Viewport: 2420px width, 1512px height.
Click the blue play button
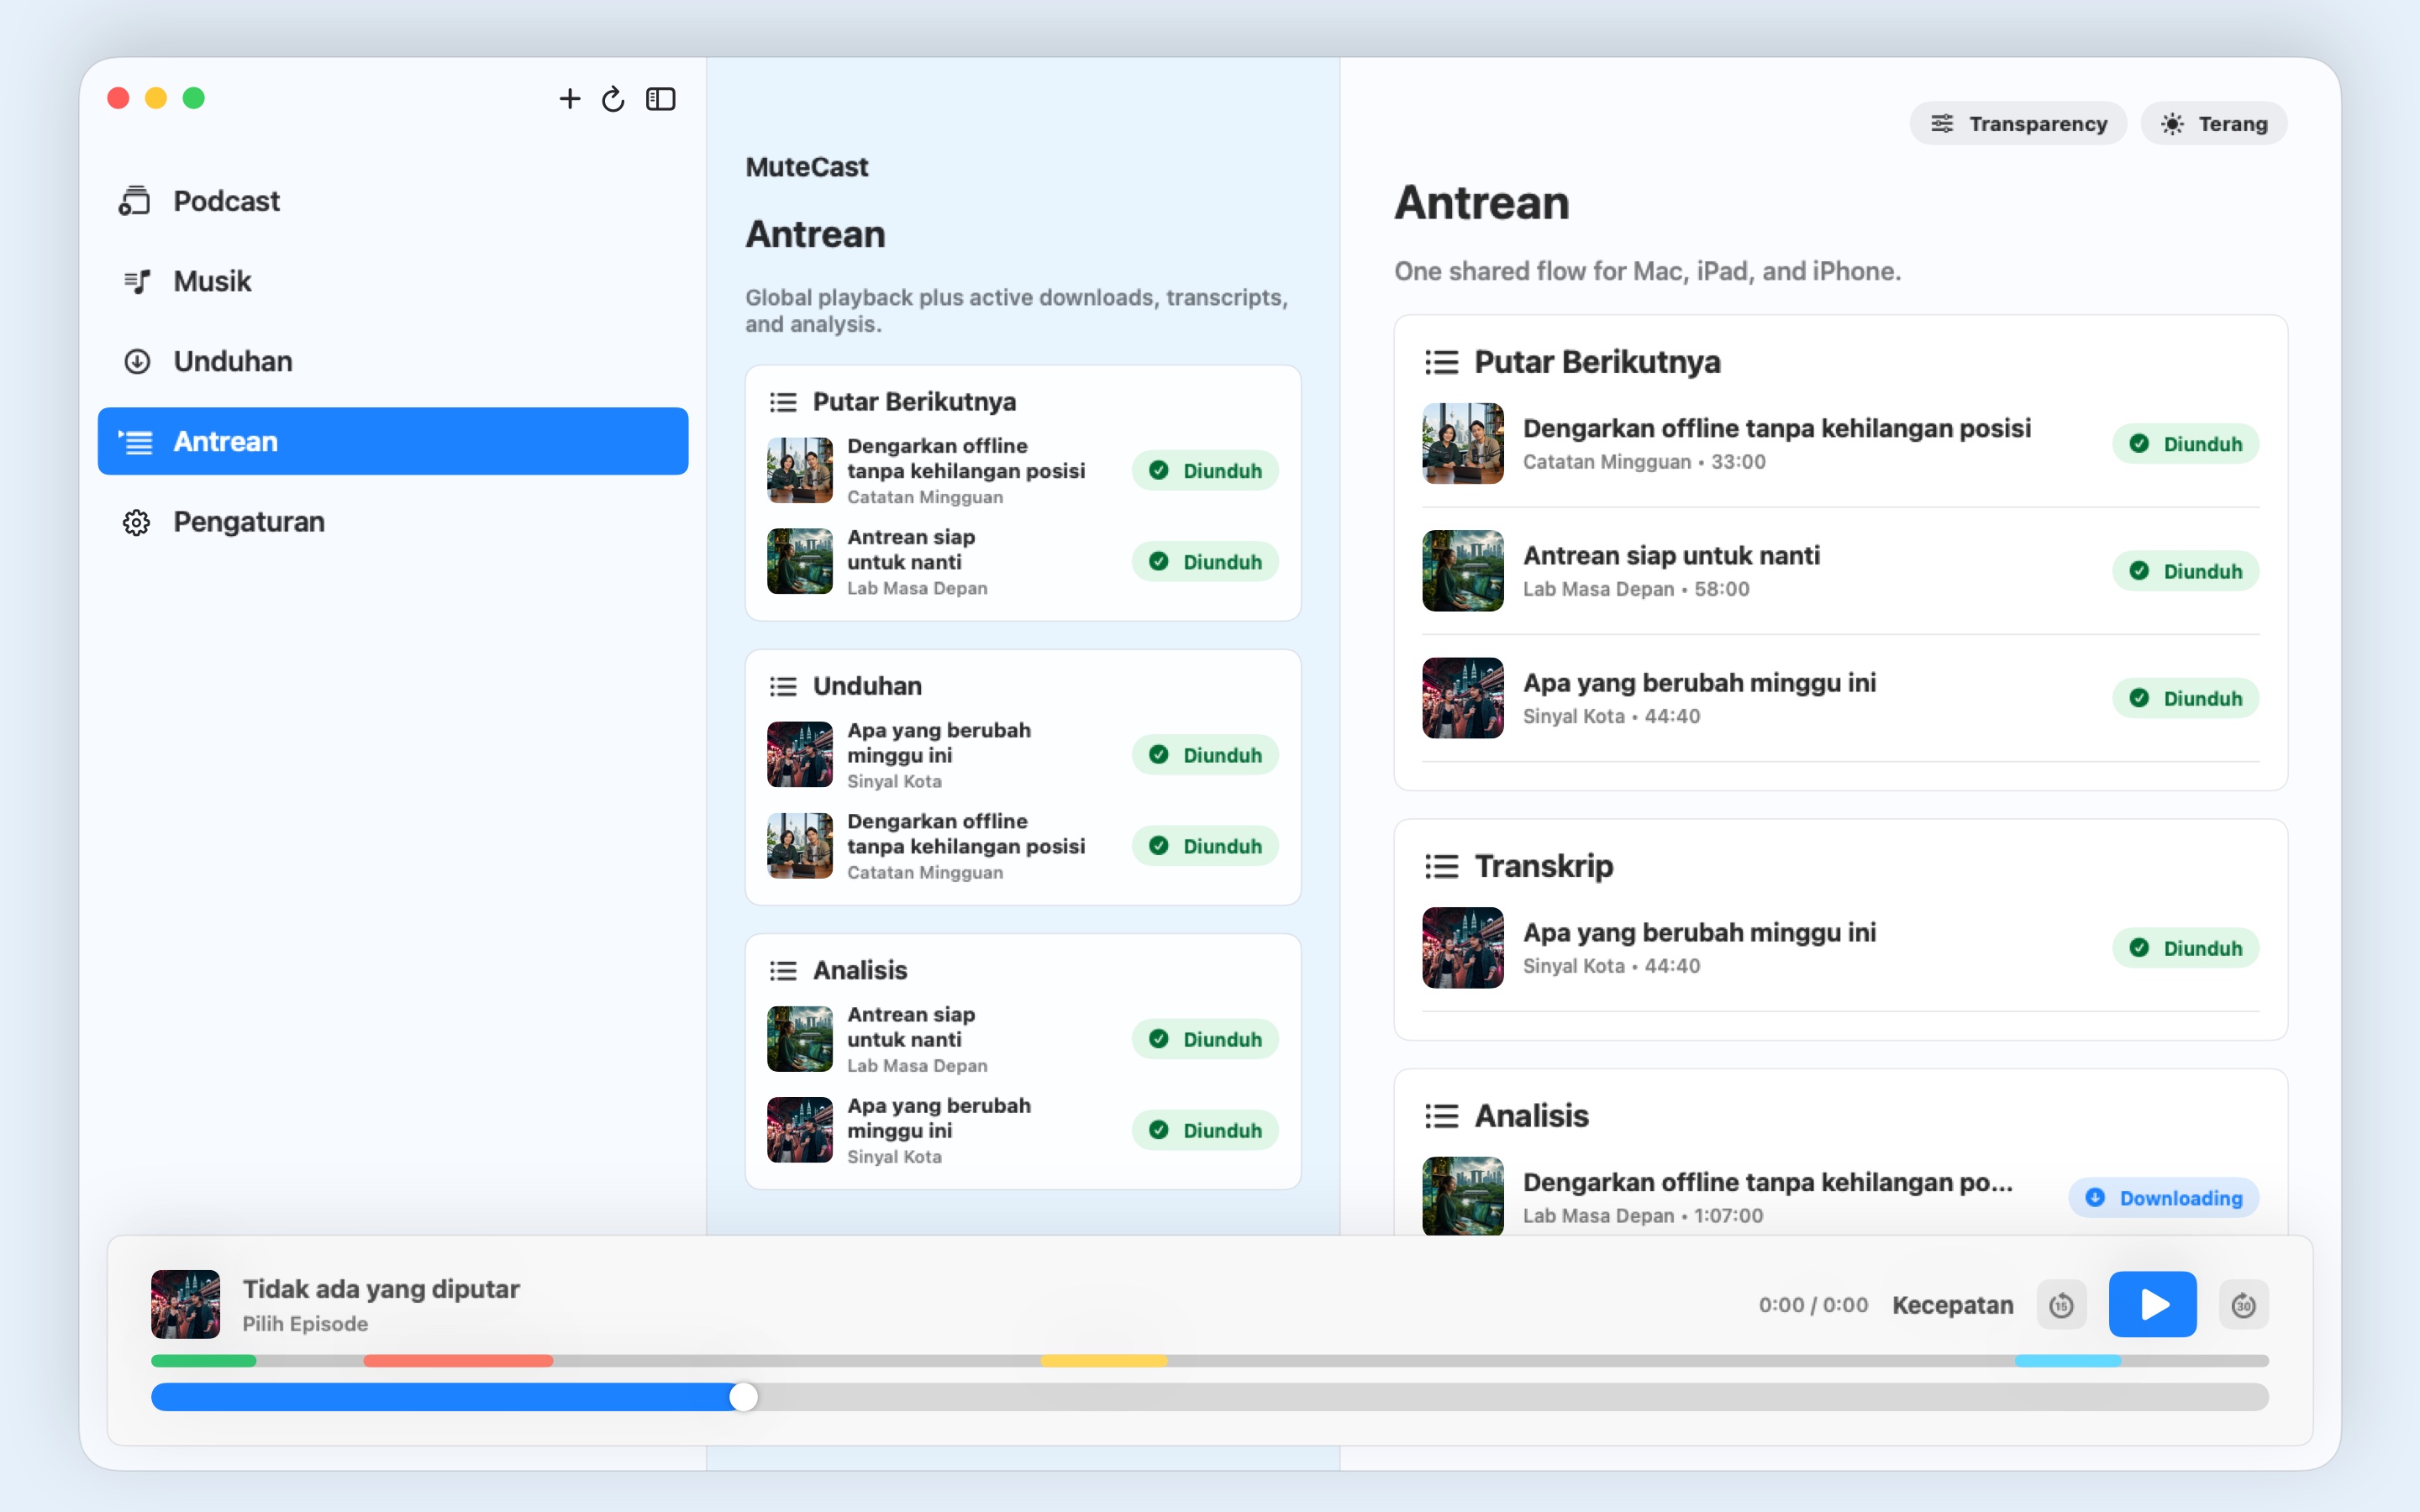2152,1304
